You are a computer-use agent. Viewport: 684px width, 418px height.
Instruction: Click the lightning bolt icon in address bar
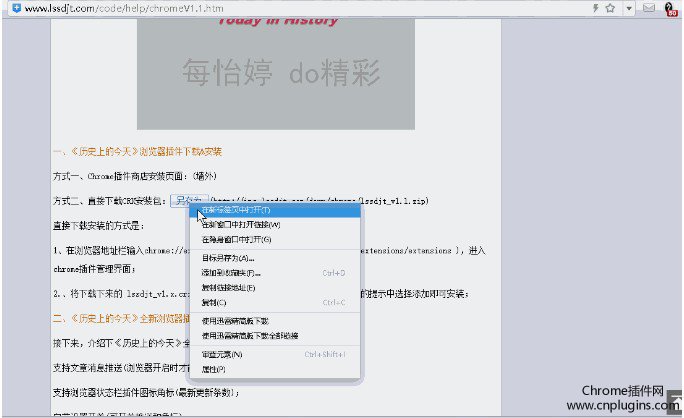point(595,8)
